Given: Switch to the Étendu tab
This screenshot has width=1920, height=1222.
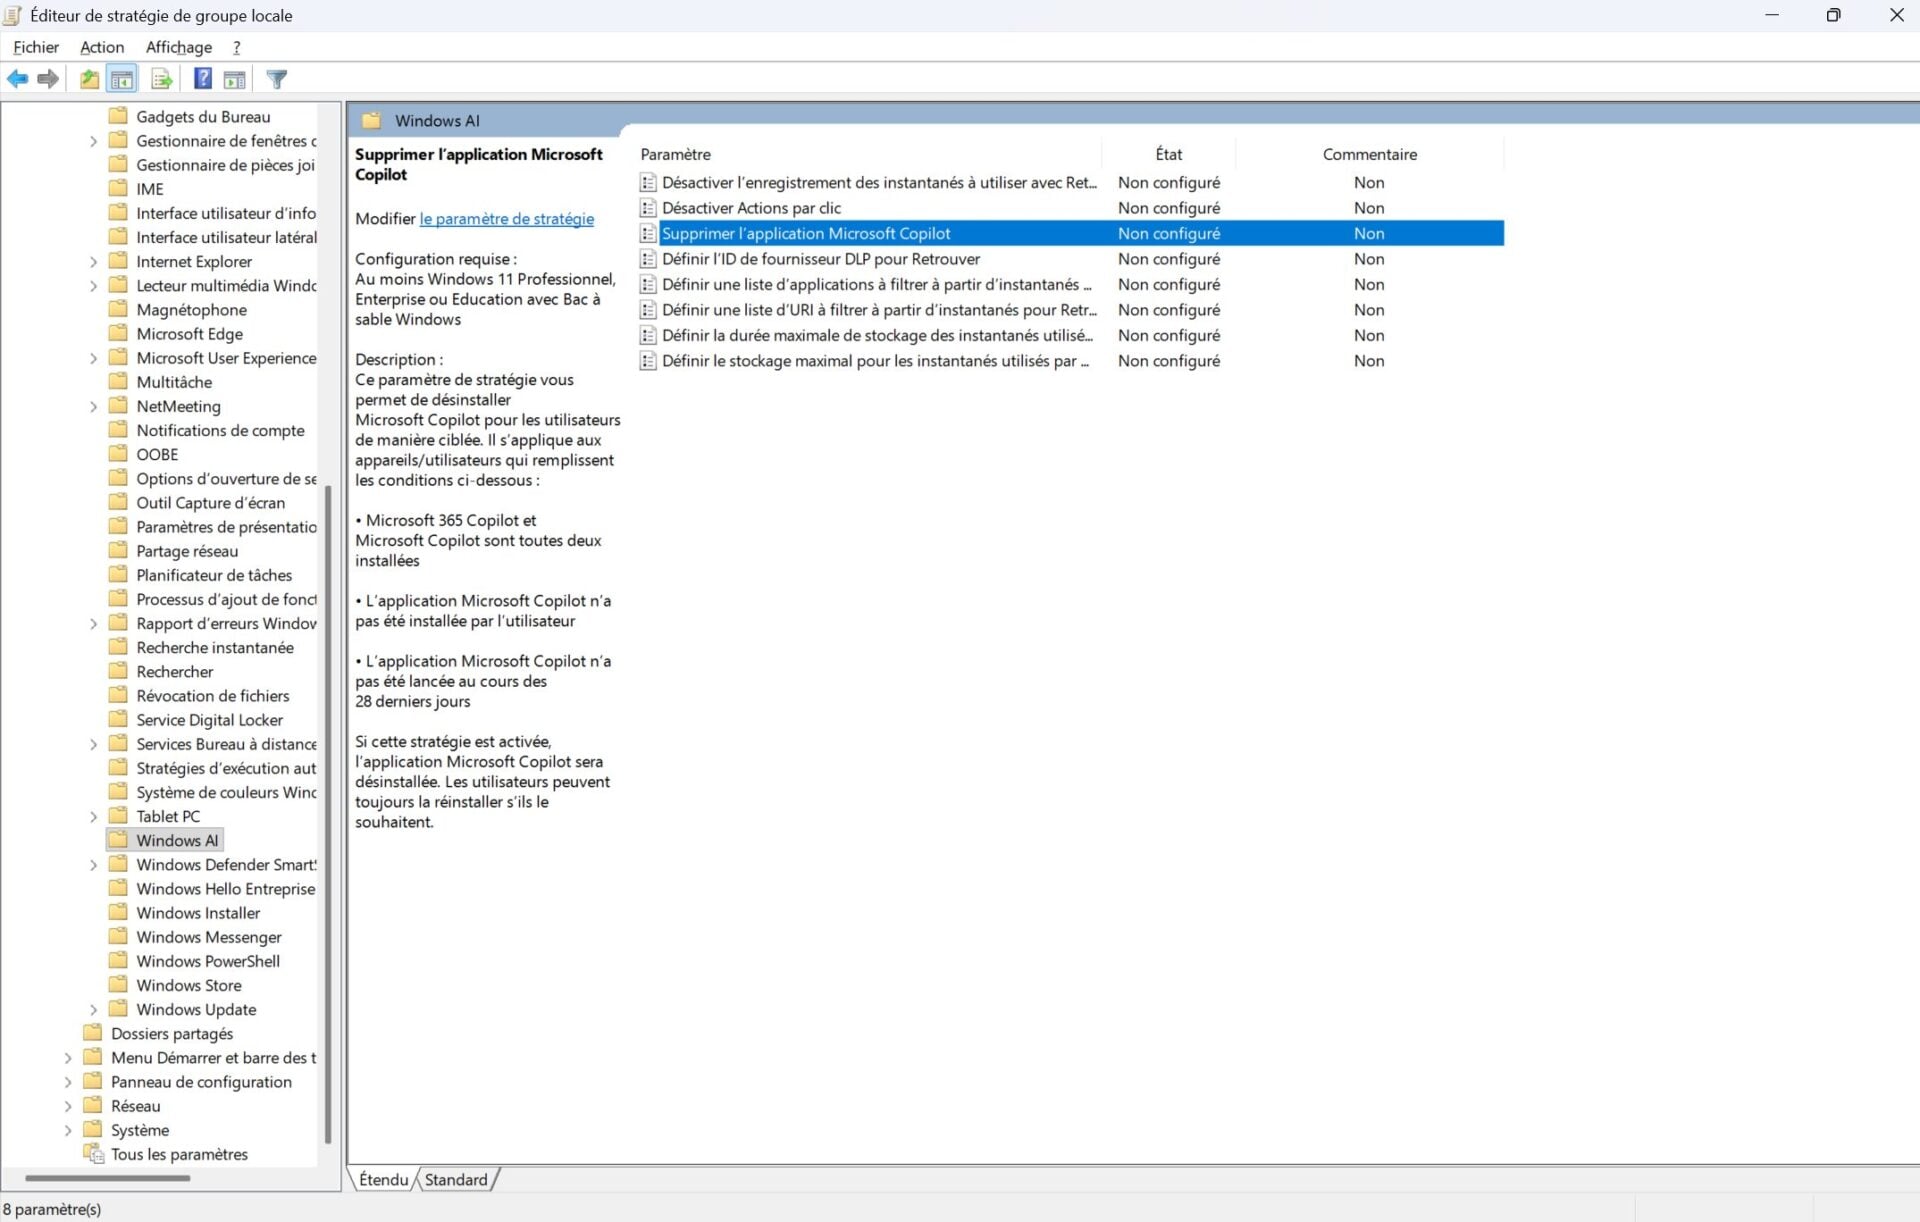Looking at the screenshot, I should tap(384, 1180).
